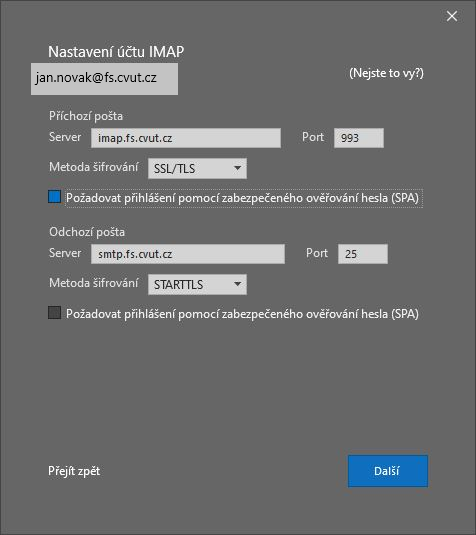Close the IMAP account setup dialog
Screen dimensions: 476x535
[452, 16]
